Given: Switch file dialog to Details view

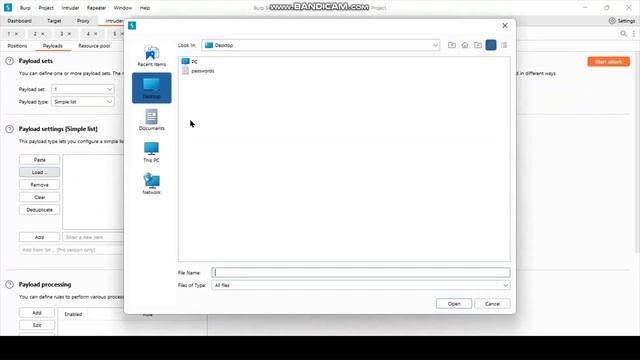Looking at the screenshot, I should [504, 45].
